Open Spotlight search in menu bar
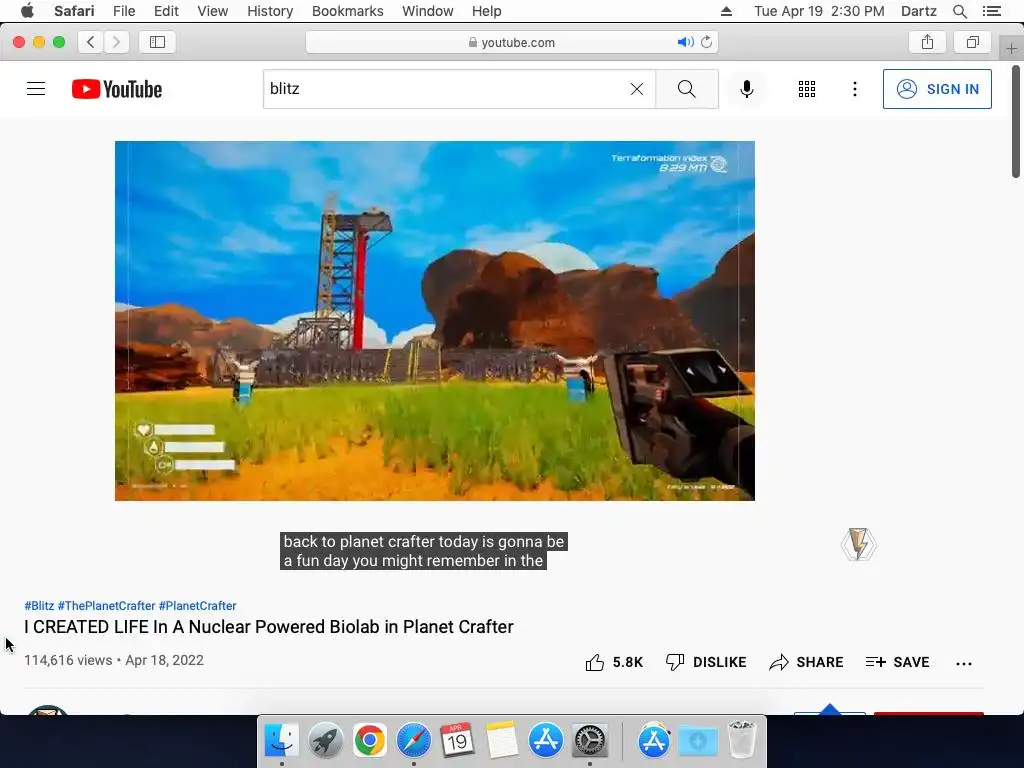Viewport: 1024px width, 768px height. (959, 11)
